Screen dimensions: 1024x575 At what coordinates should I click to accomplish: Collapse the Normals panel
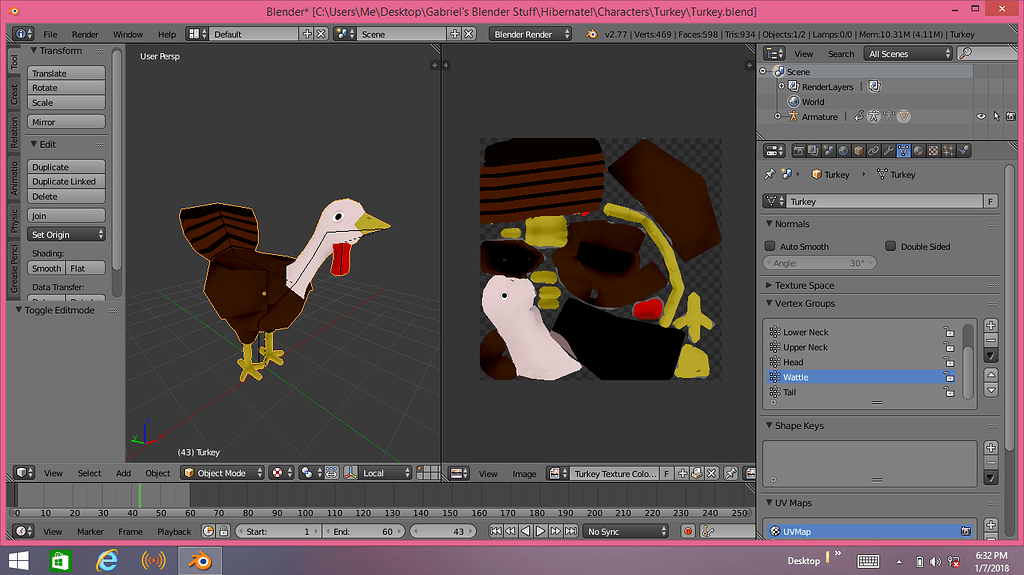[769, 223]
